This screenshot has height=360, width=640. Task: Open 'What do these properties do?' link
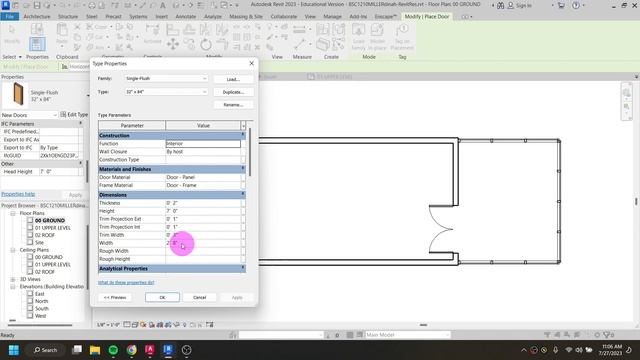click(126, 282)
